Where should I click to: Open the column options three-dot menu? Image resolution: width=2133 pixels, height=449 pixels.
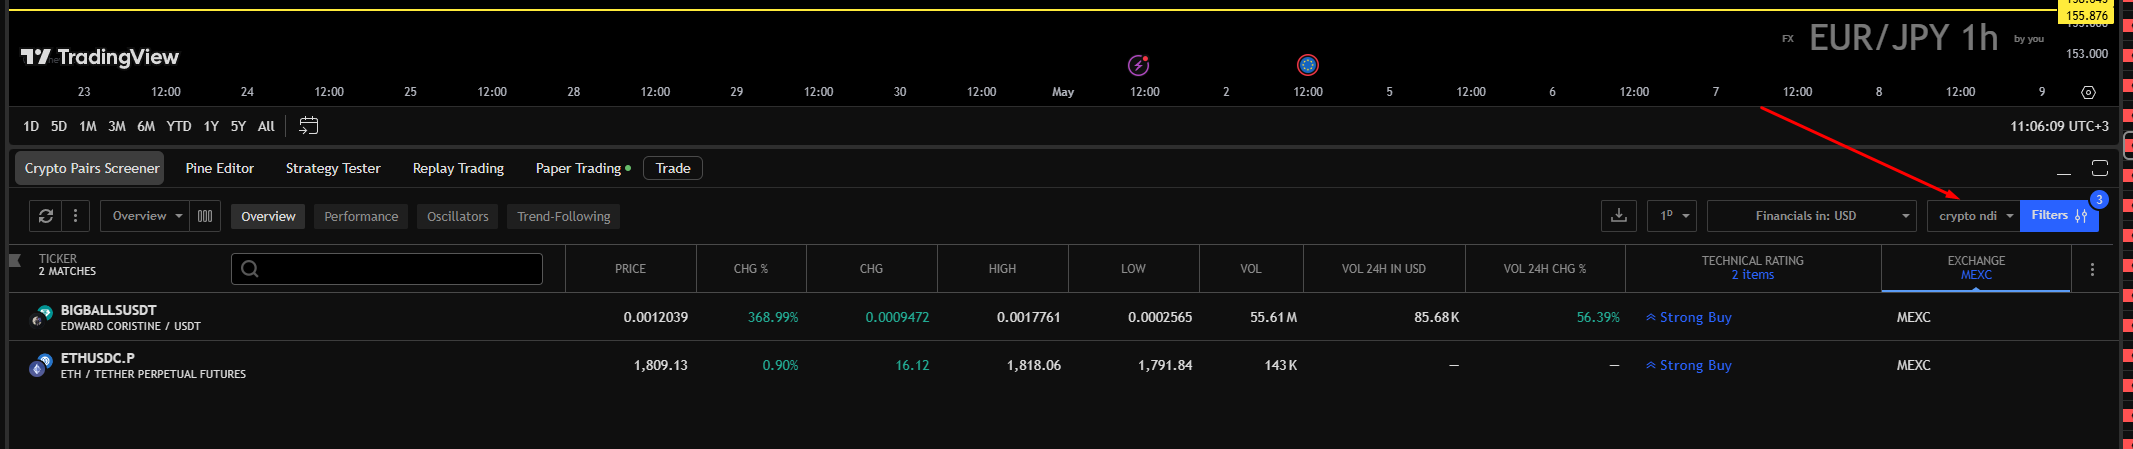click(2092, 269)
